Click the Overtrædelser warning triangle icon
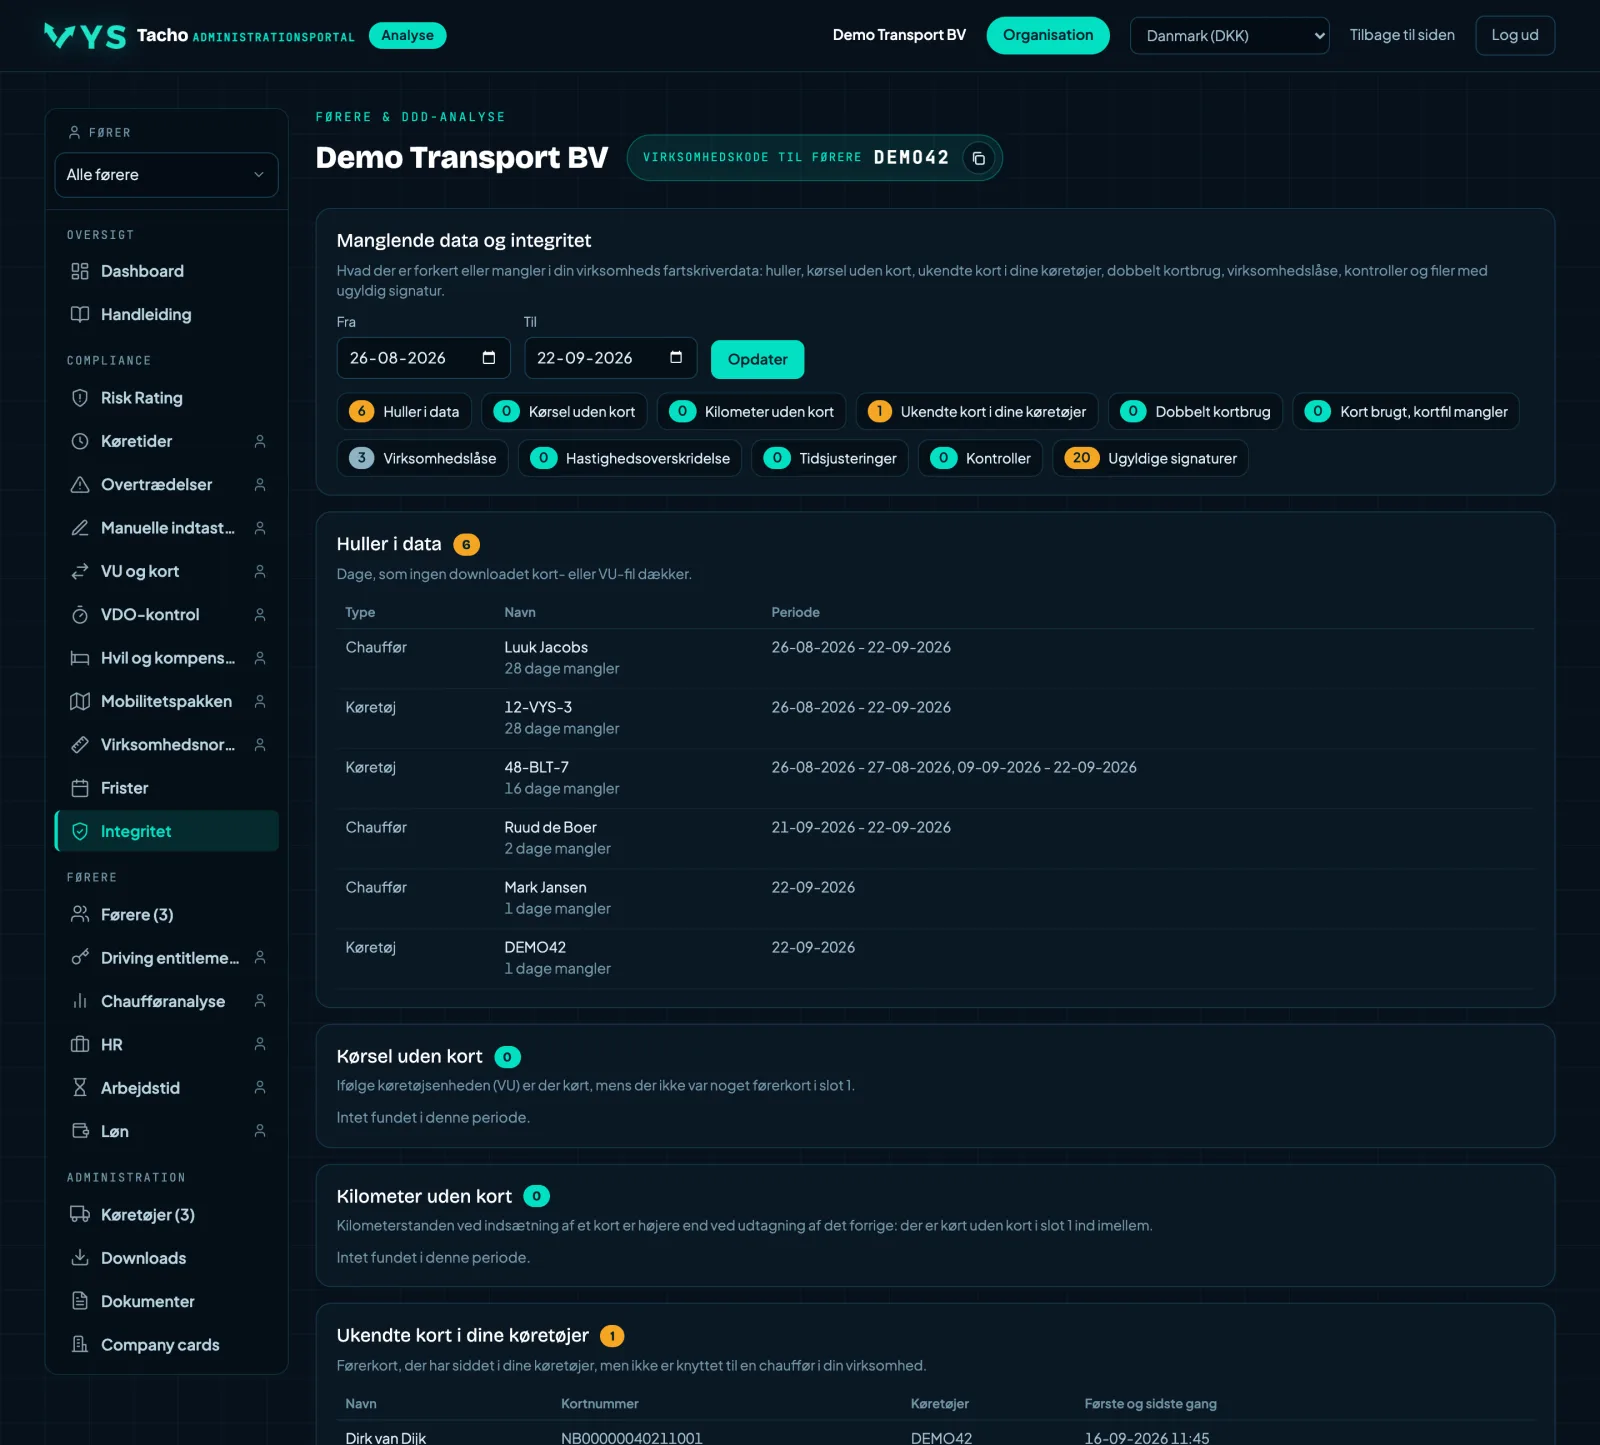This screenshot has height=1445, width=1600. pyautogui.click(x=80, y=485)
